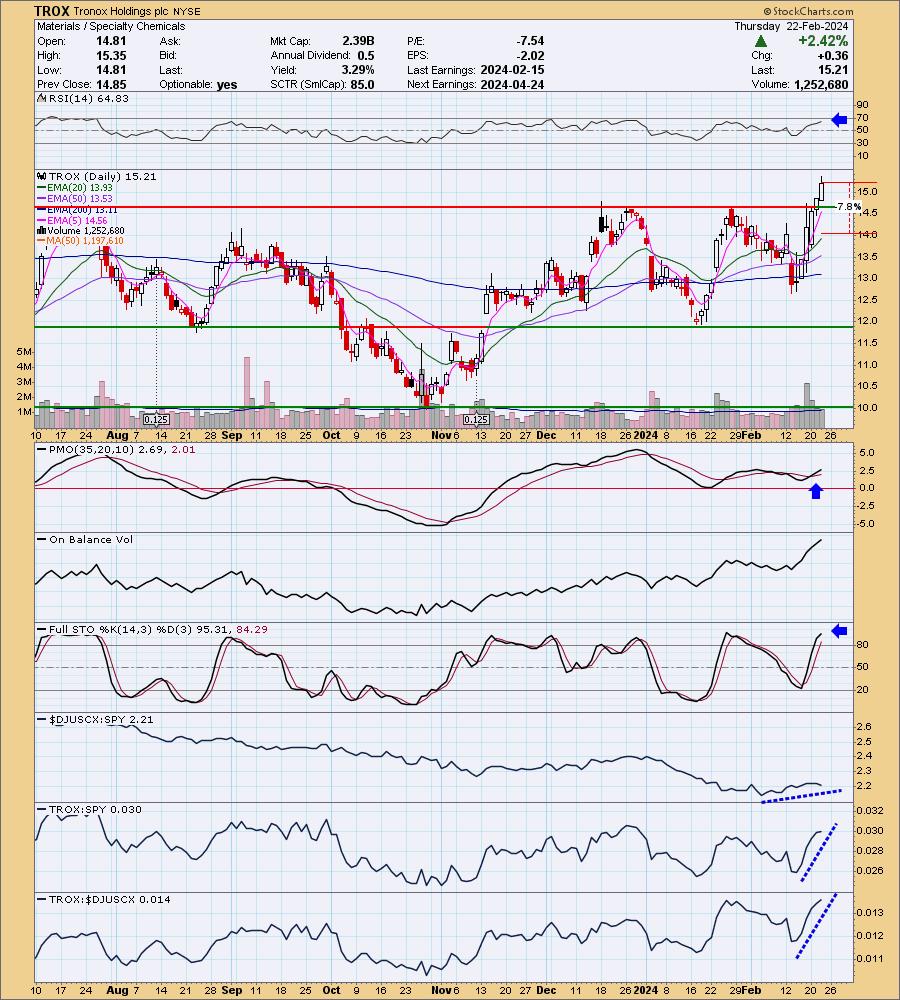The height and width of the screenshot is (1000, 900).
Task: Click the SCTR (SmlCap) value 85.0
Action: click(362, 84)
